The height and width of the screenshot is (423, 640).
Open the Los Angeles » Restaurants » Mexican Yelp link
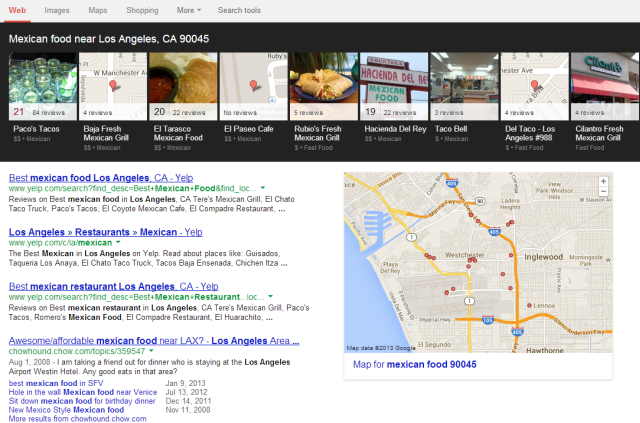[x=106, y=232]
